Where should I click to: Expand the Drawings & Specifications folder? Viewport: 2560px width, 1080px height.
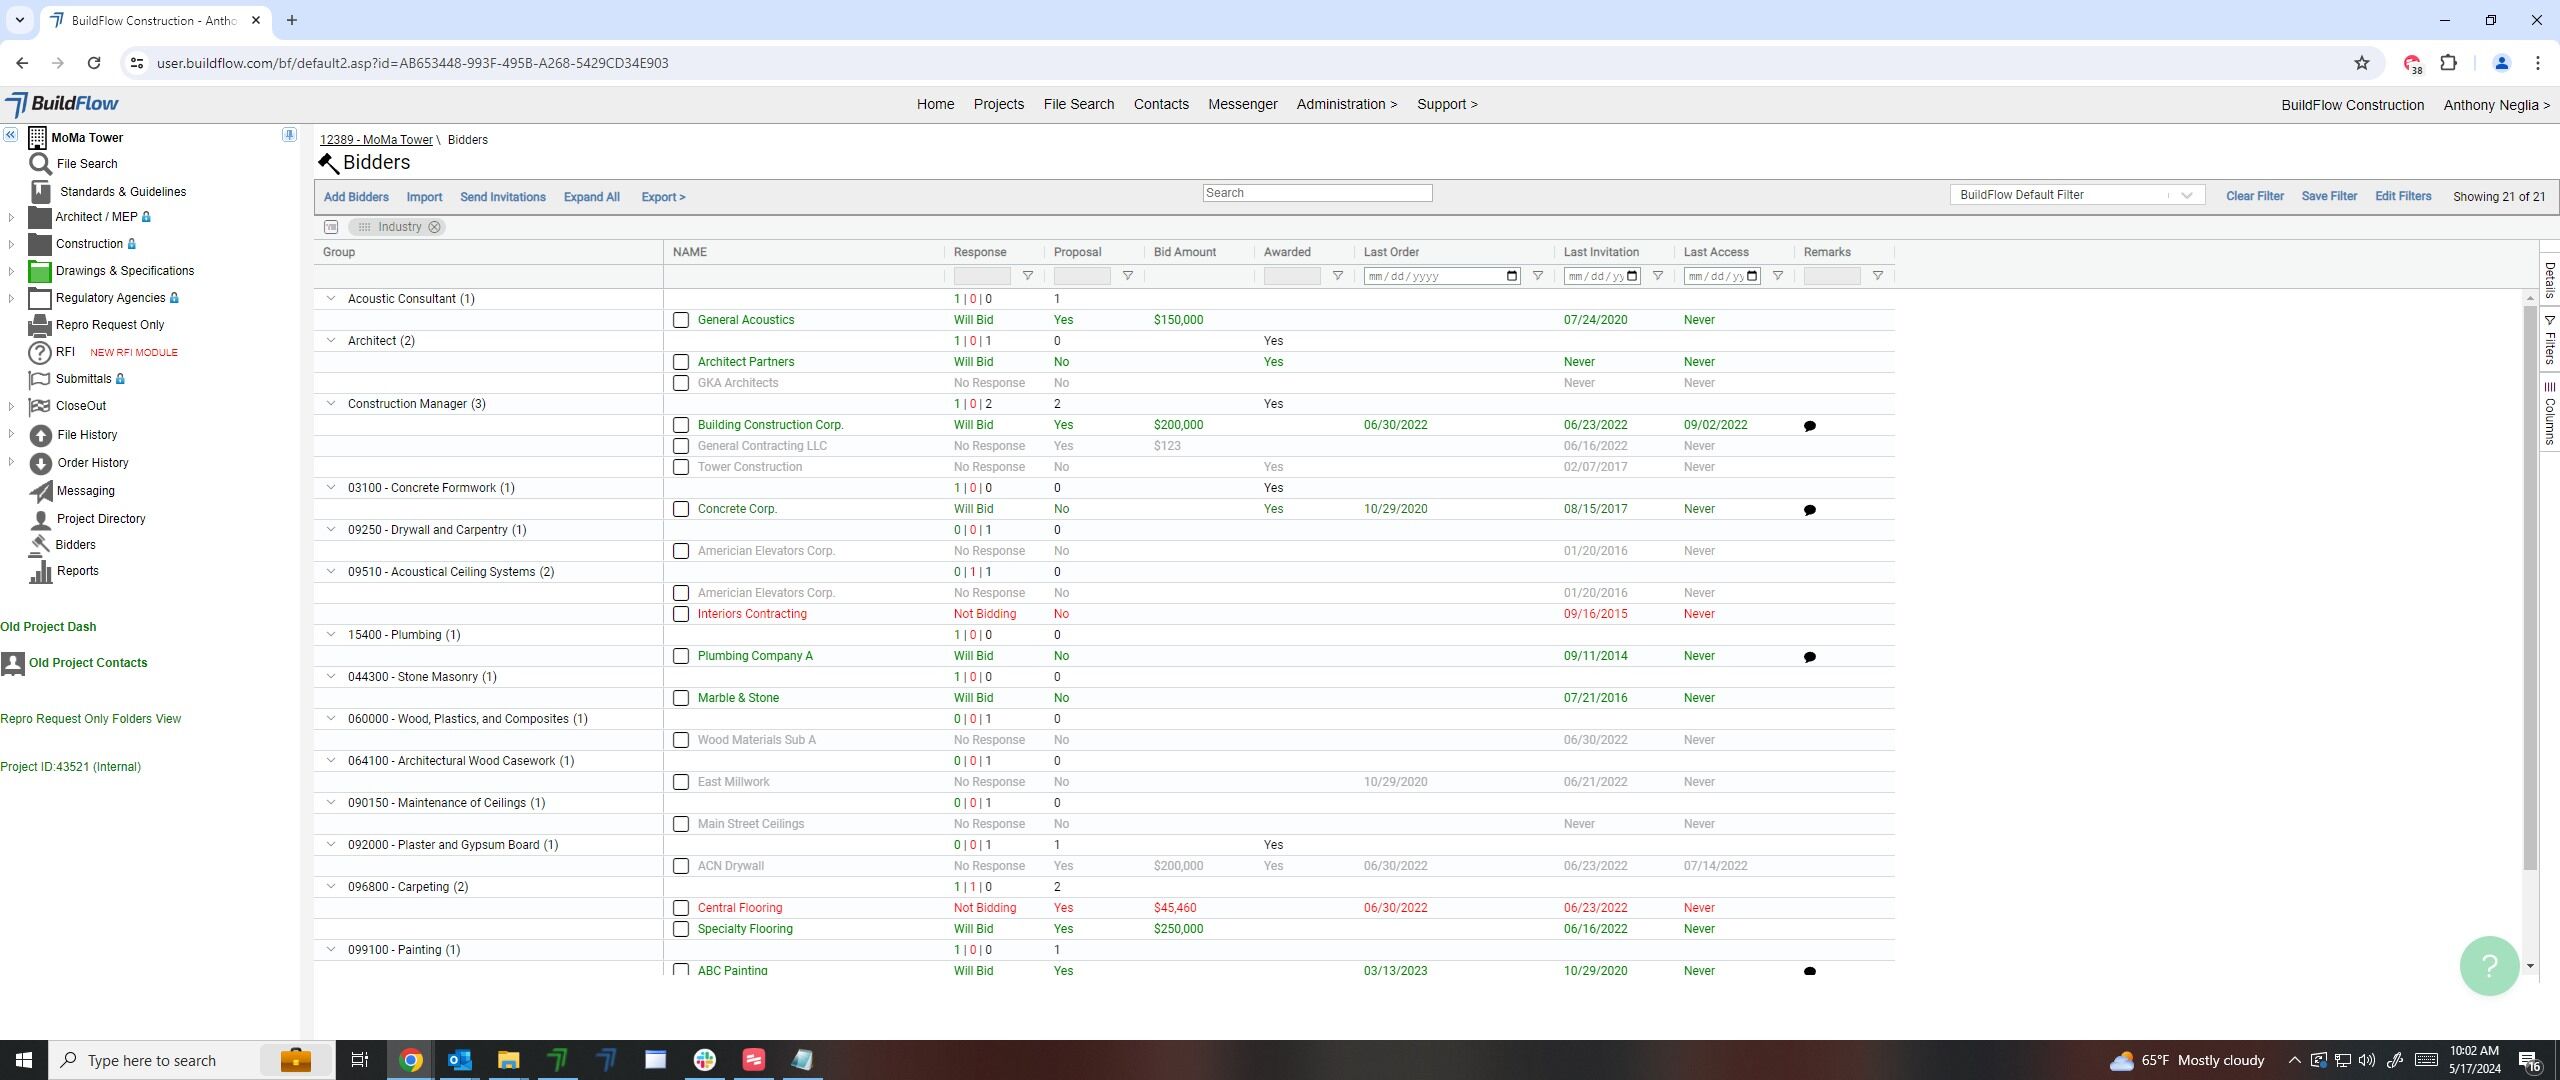click(x=11, y=271)
